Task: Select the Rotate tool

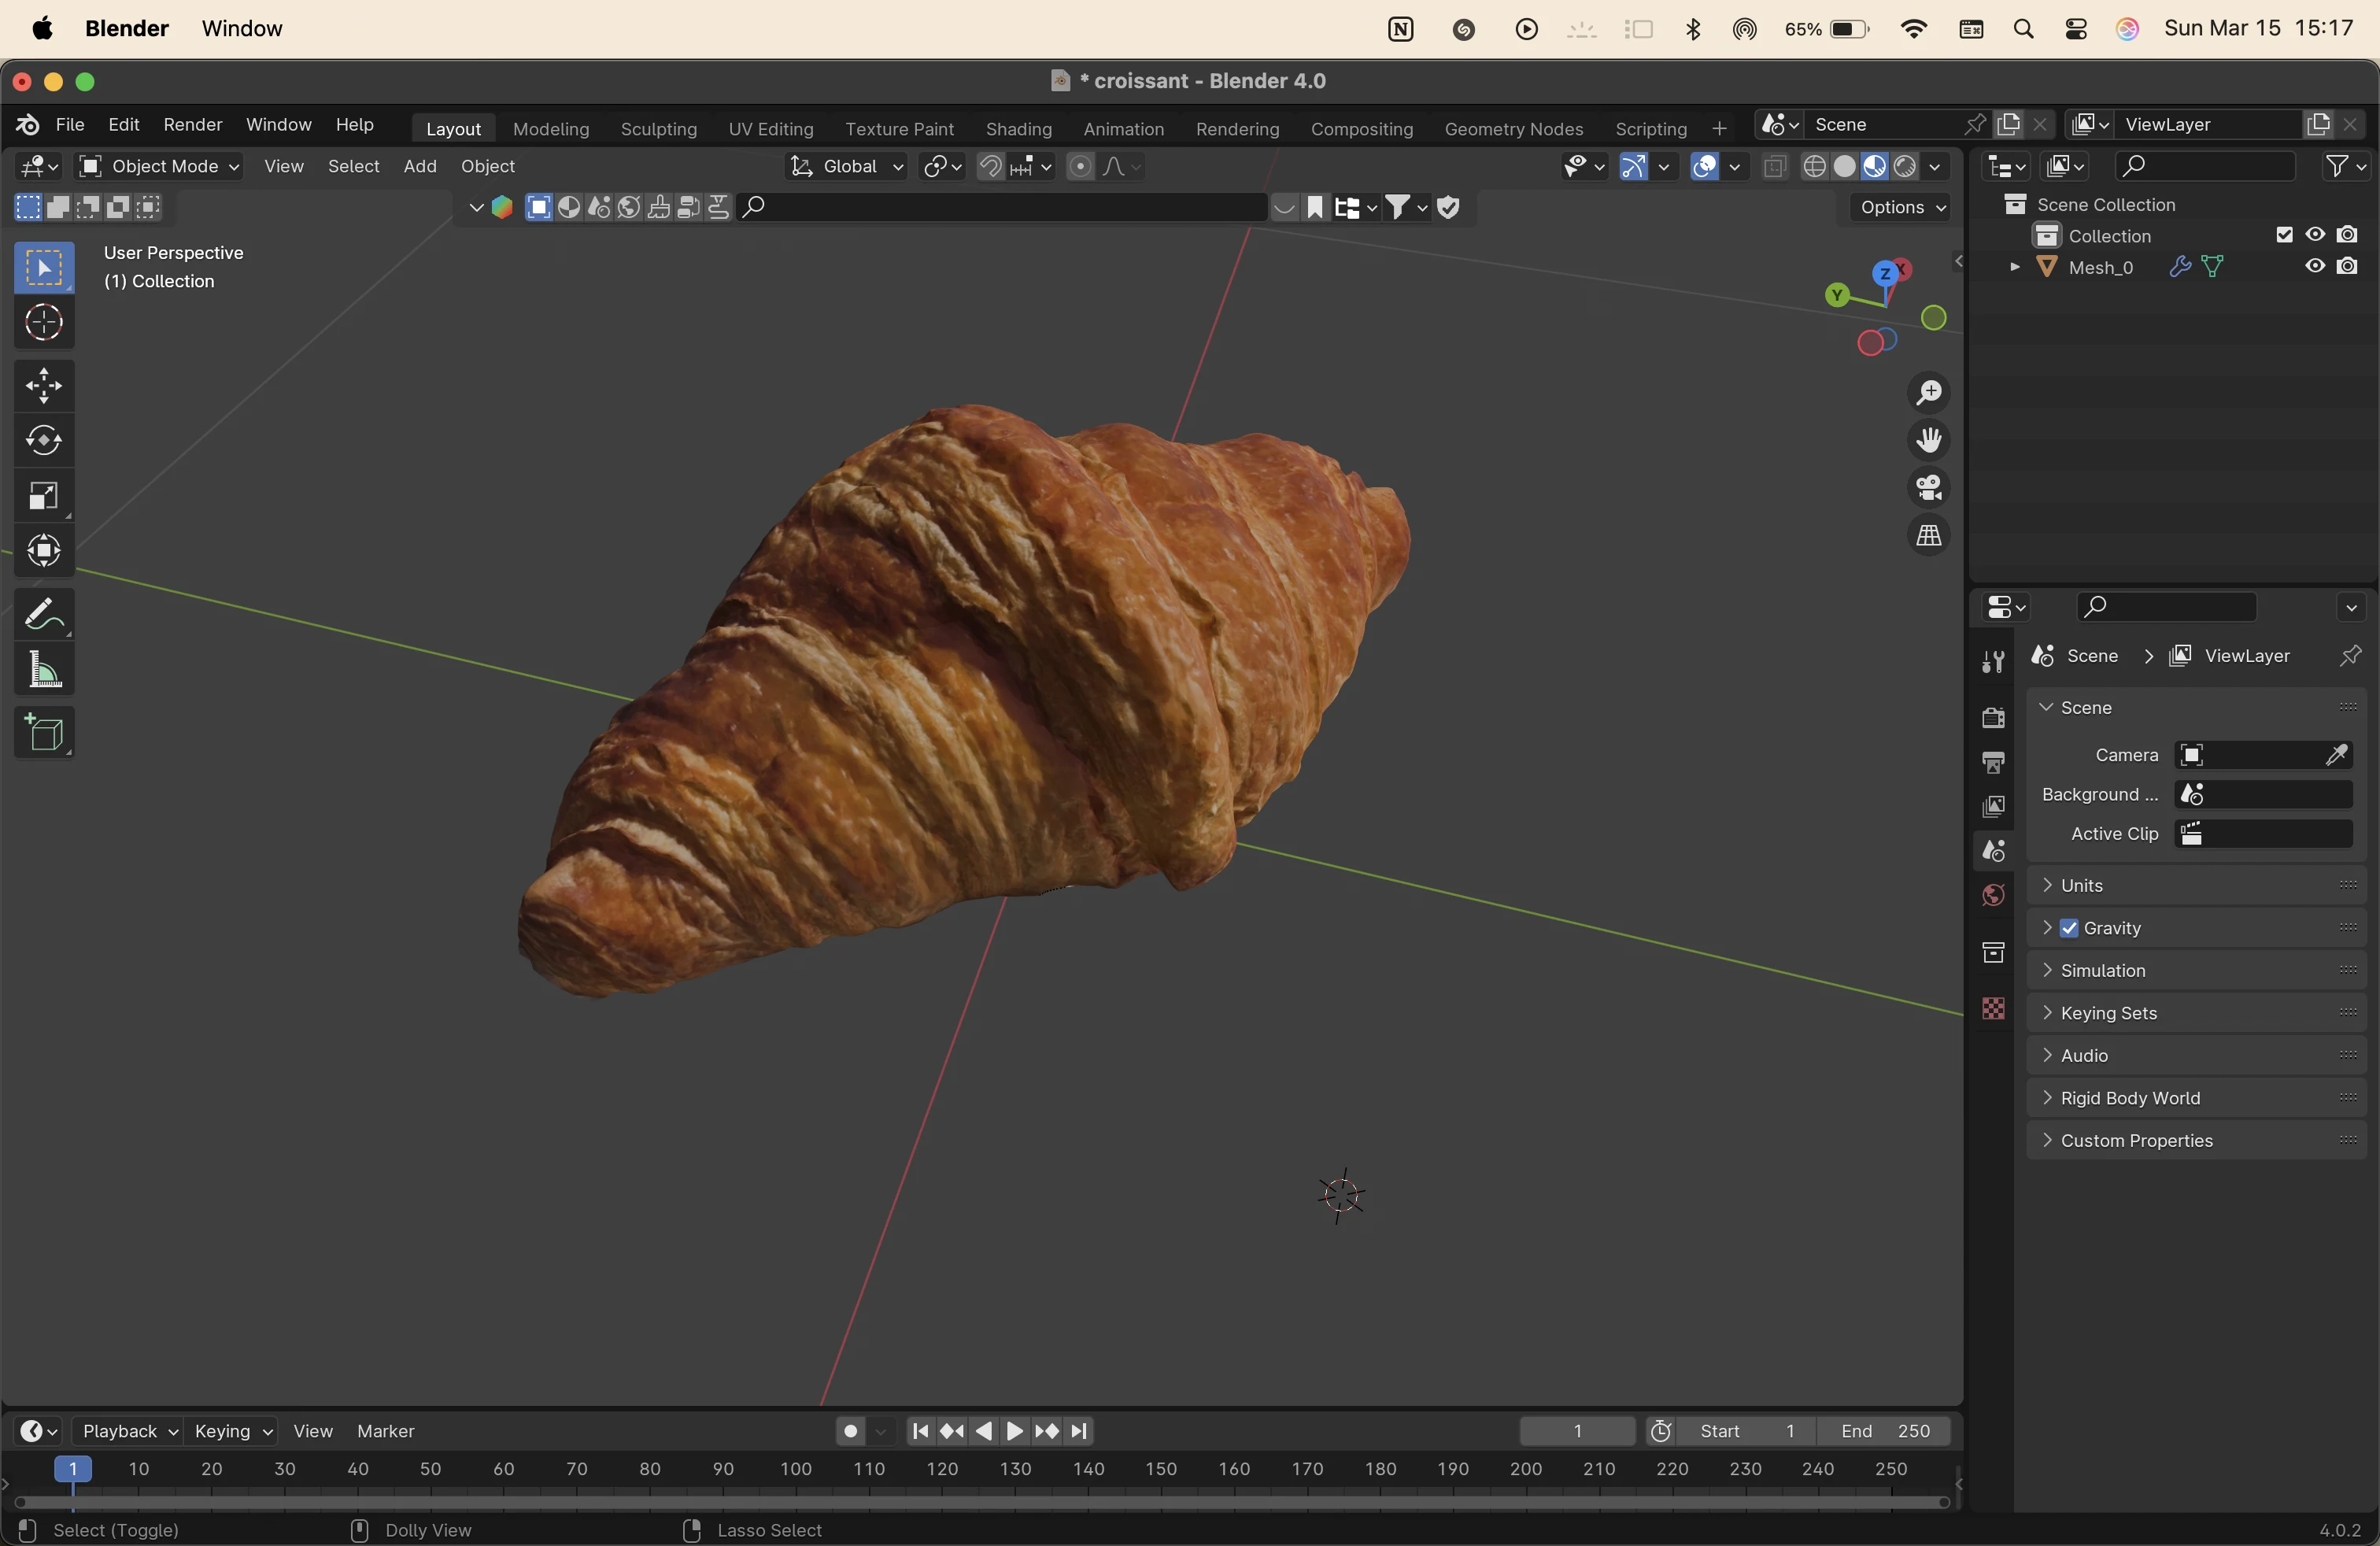Action: point(44,441)
